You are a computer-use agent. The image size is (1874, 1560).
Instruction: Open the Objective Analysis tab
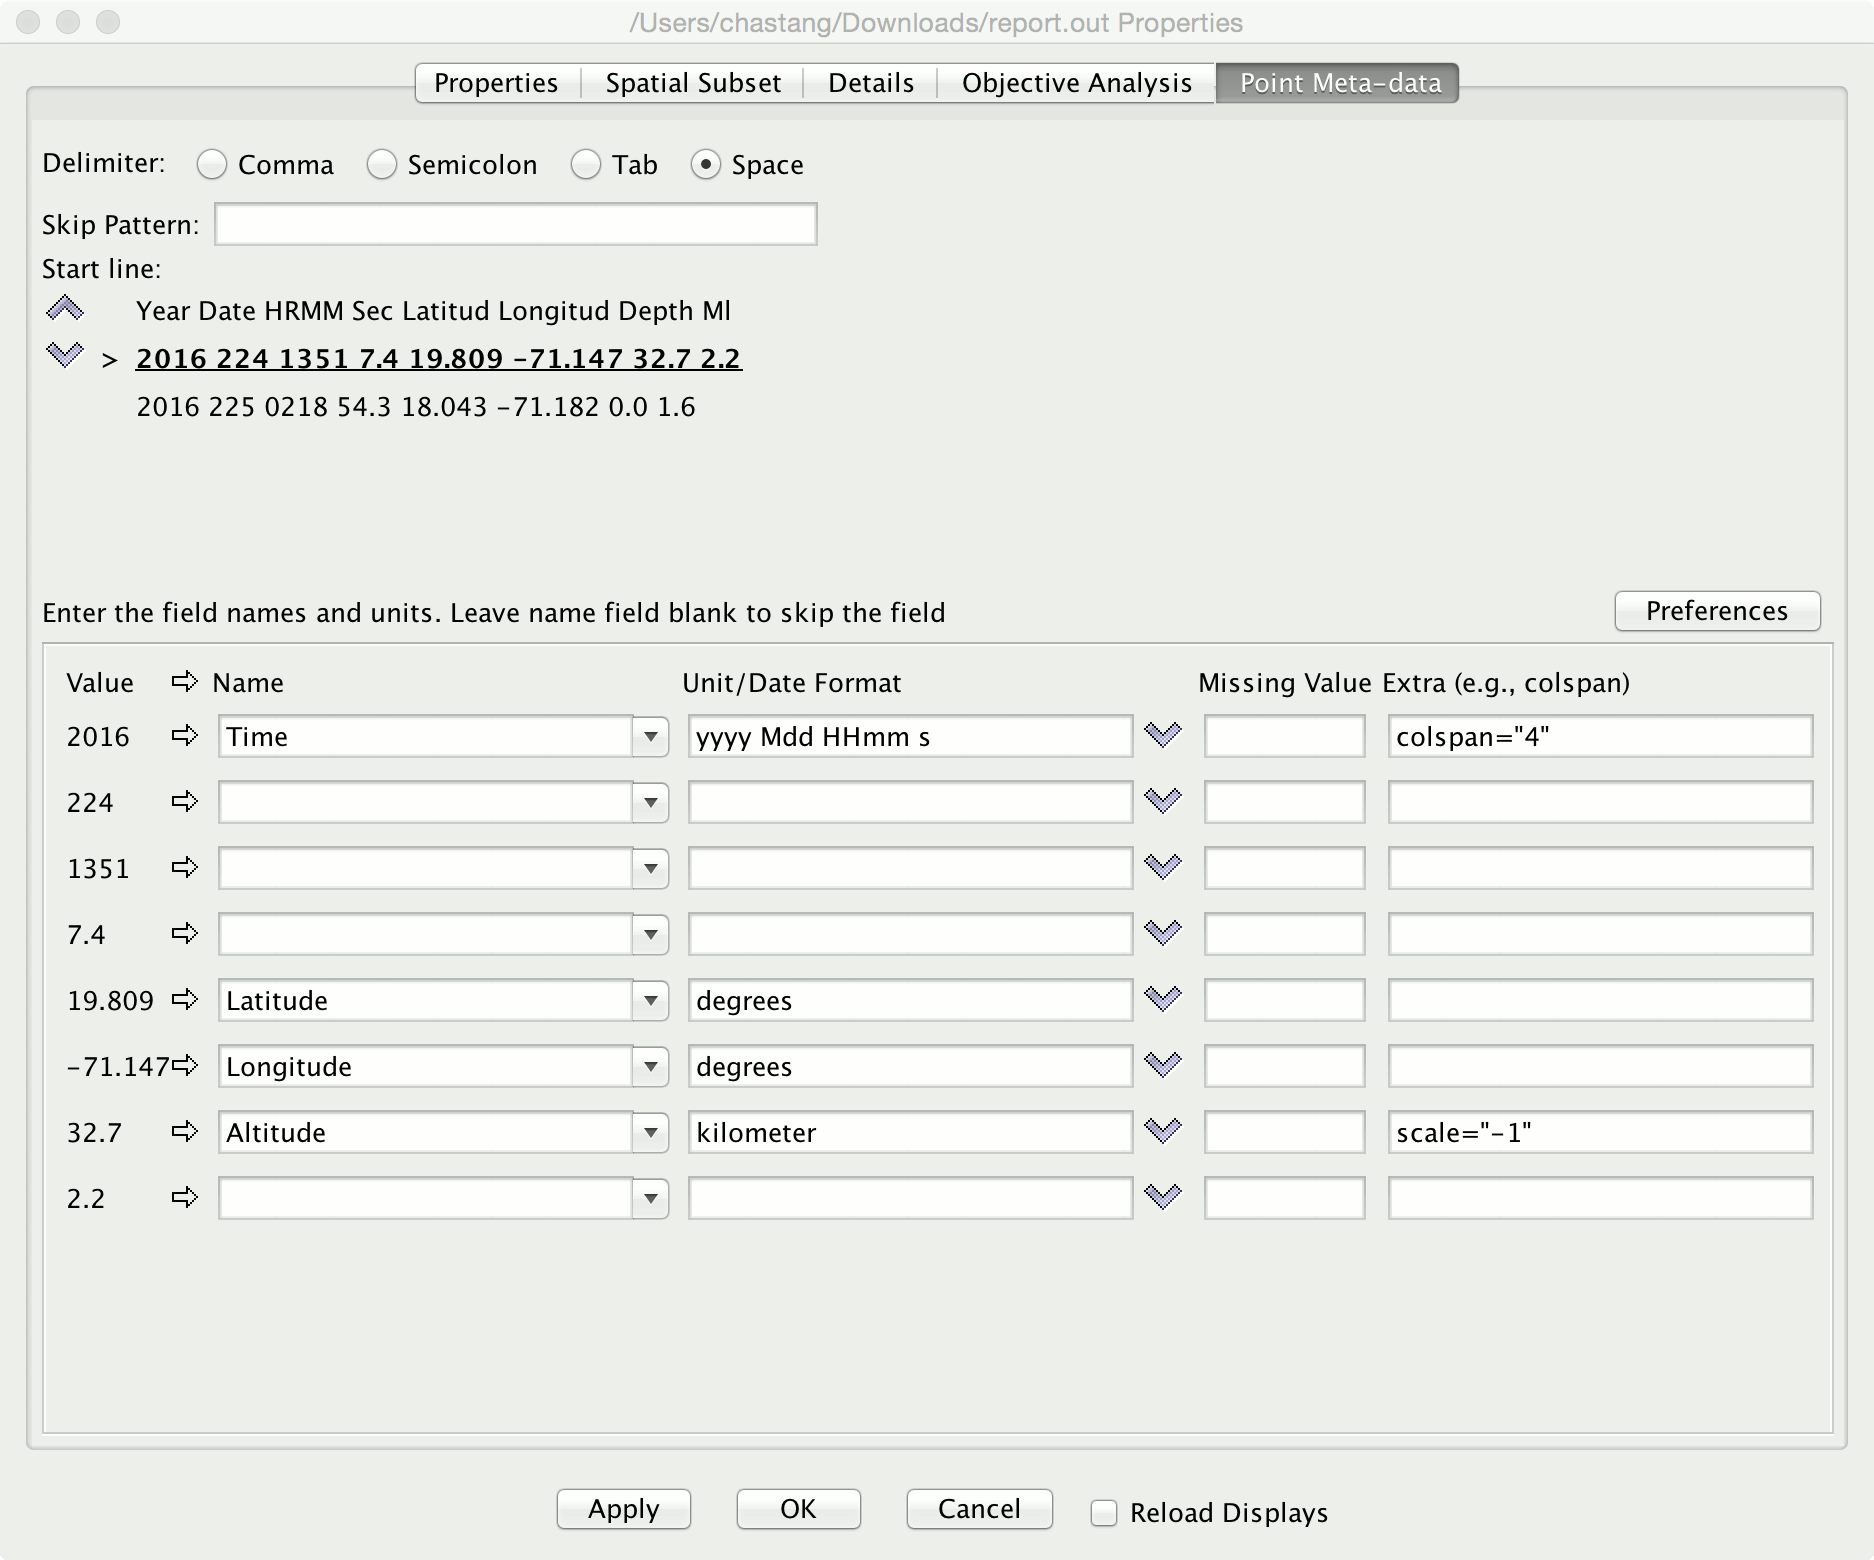1076,83
